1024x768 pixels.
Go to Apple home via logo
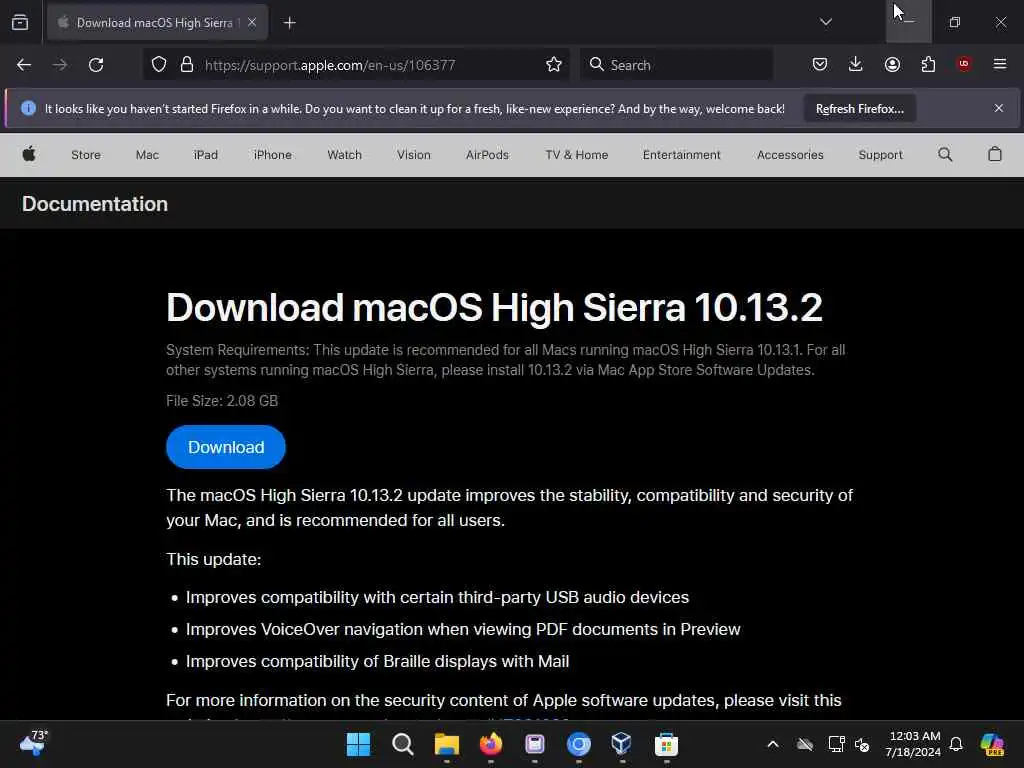point(29,155)
